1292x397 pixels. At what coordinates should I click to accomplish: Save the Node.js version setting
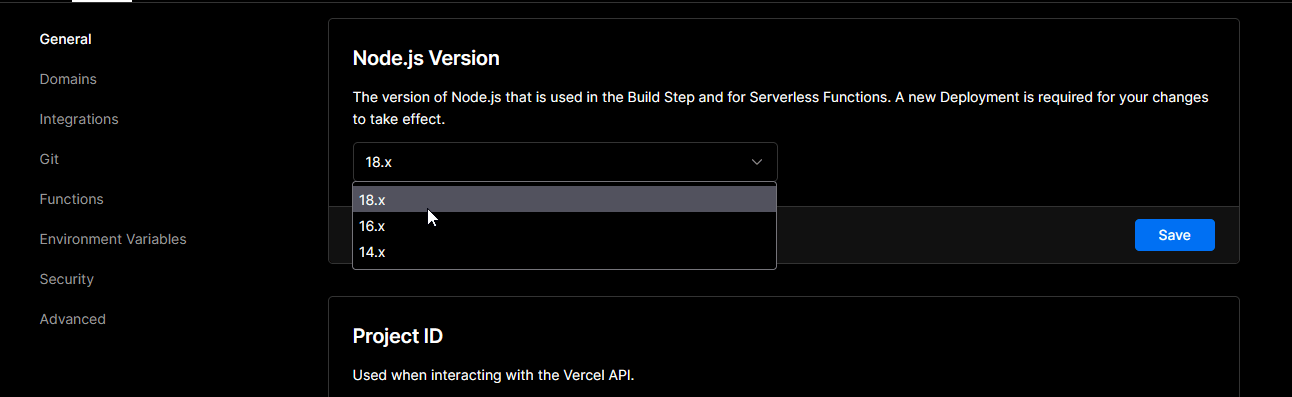coord(1174,235)
